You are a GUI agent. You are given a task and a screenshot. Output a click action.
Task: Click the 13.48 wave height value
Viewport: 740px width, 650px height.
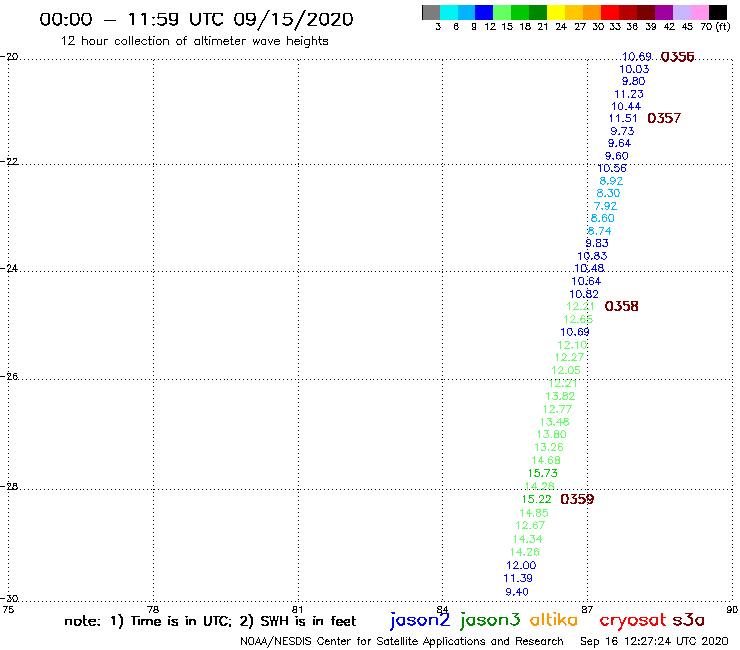pyautogui.click(x=555, y=422)
